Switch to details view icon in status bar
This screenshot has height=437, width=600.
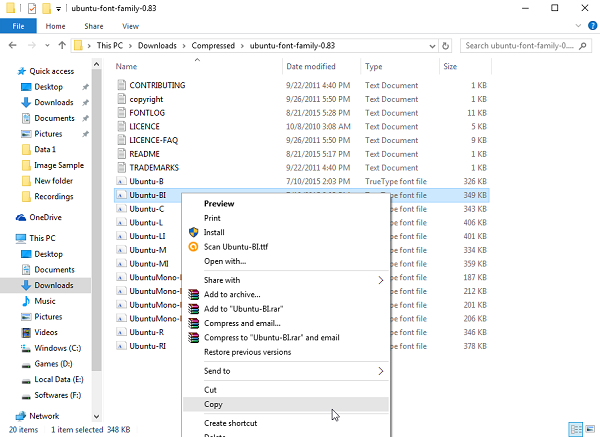576,429
